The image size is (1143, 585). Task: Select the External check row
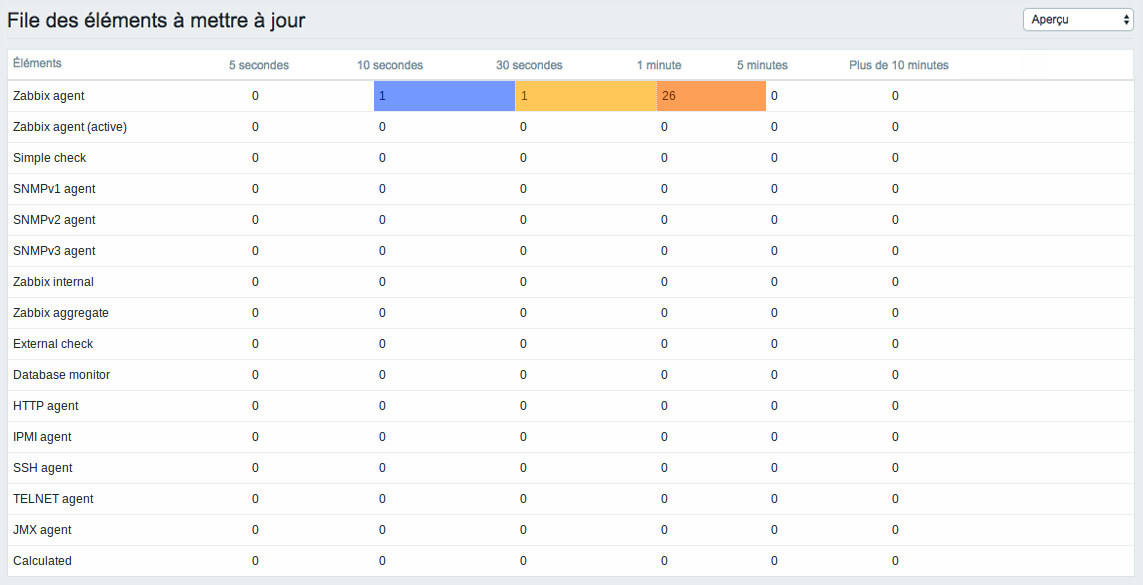pyautogui.click(x=571, y=344)
